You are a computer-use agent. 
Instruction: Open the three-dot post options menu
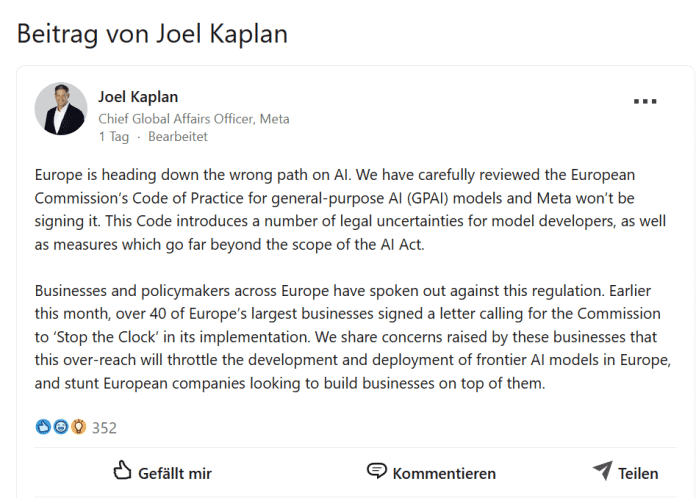645,101
